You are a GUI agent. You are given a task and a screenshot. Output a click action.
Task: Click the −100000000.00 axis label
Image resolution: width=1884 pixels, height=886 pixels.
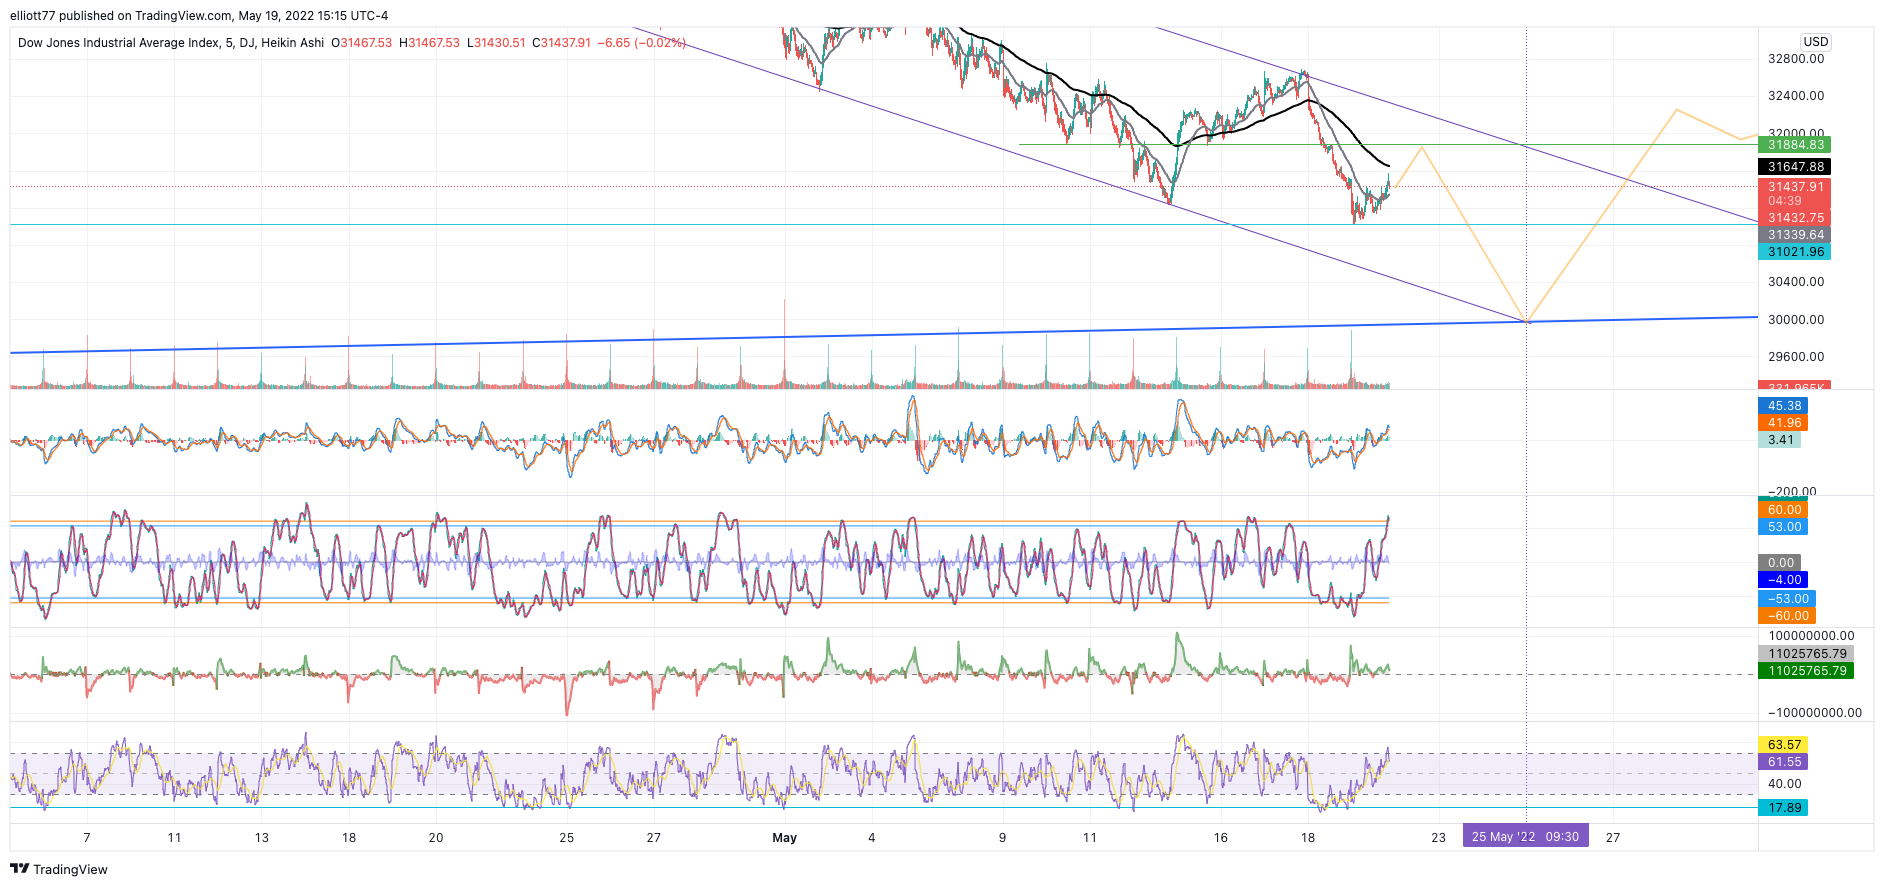(x=1814, y=713)
